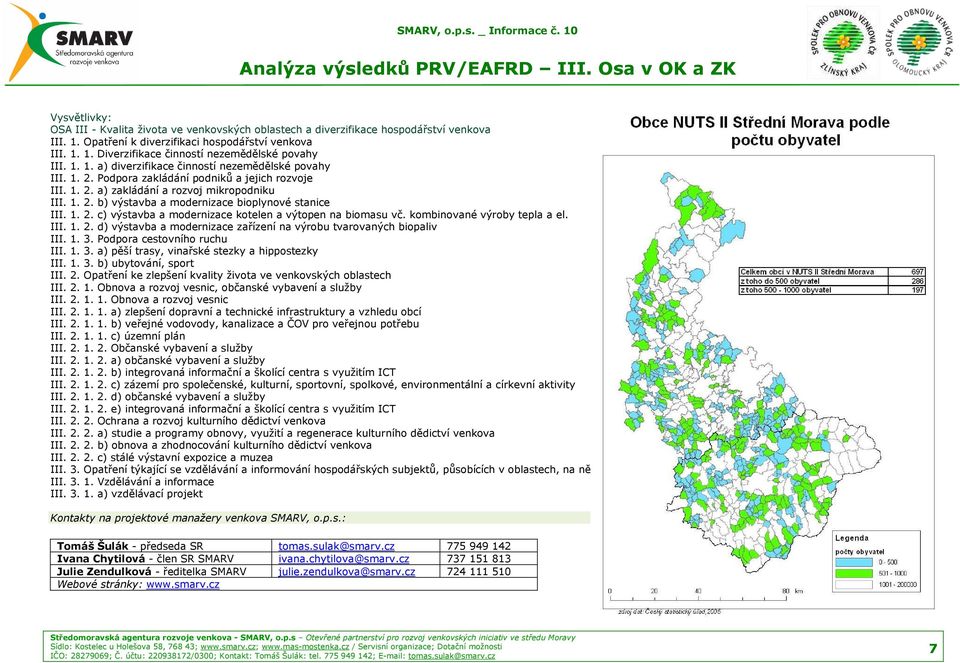Open the www.mas-mostenka.cz footer link
Screen dimensions: 960x663
pyautogui.click(x=305, y=646)
